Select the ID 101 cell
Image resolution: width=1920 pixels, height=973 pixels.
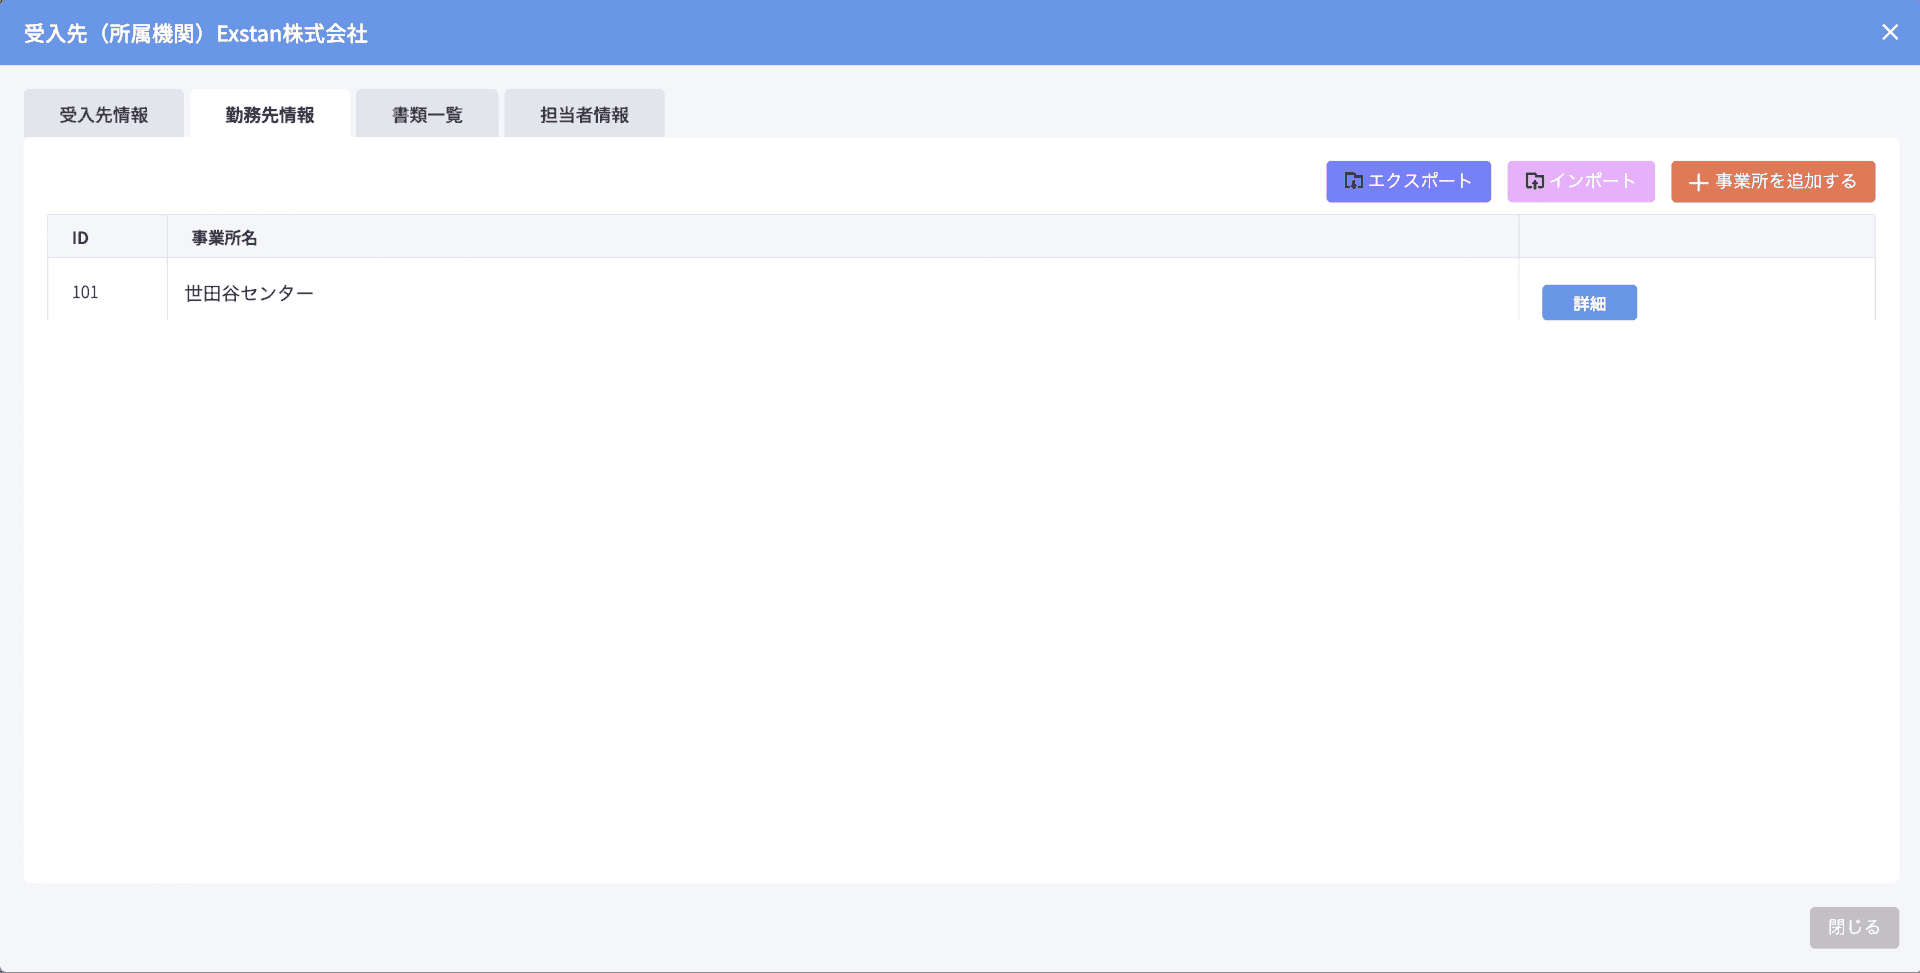[x=85, y=292]
